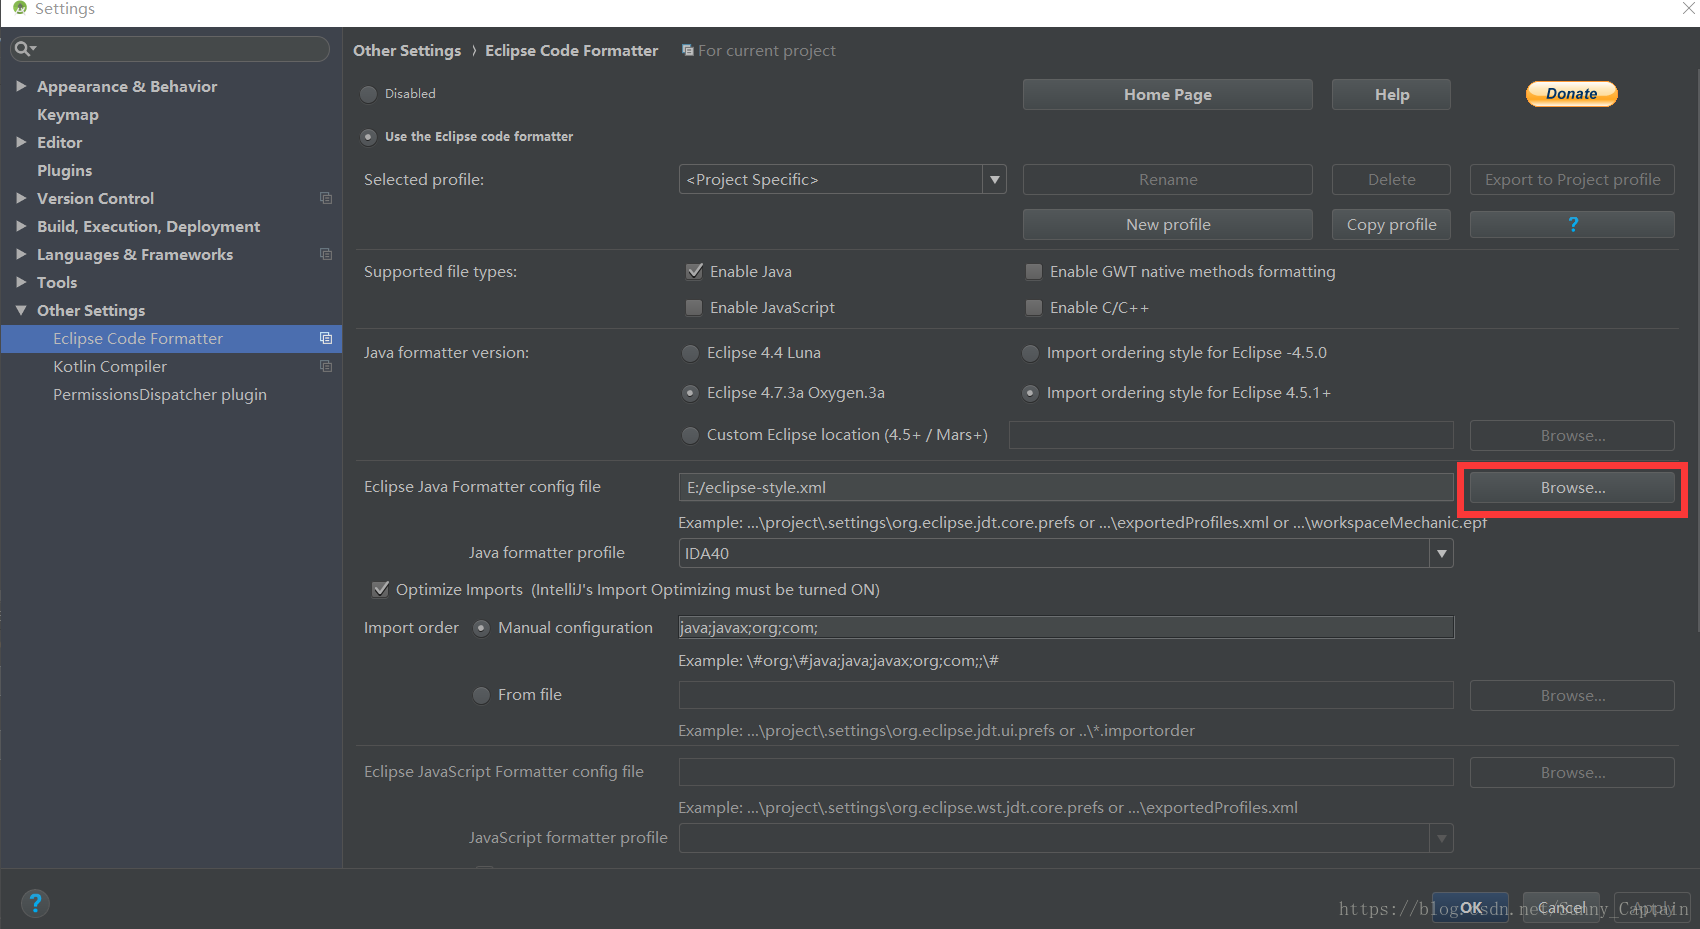The width and height of the screenshot is (1700, 929).
Task: Click the For current project icon
Action: click(x=688, y=50)
